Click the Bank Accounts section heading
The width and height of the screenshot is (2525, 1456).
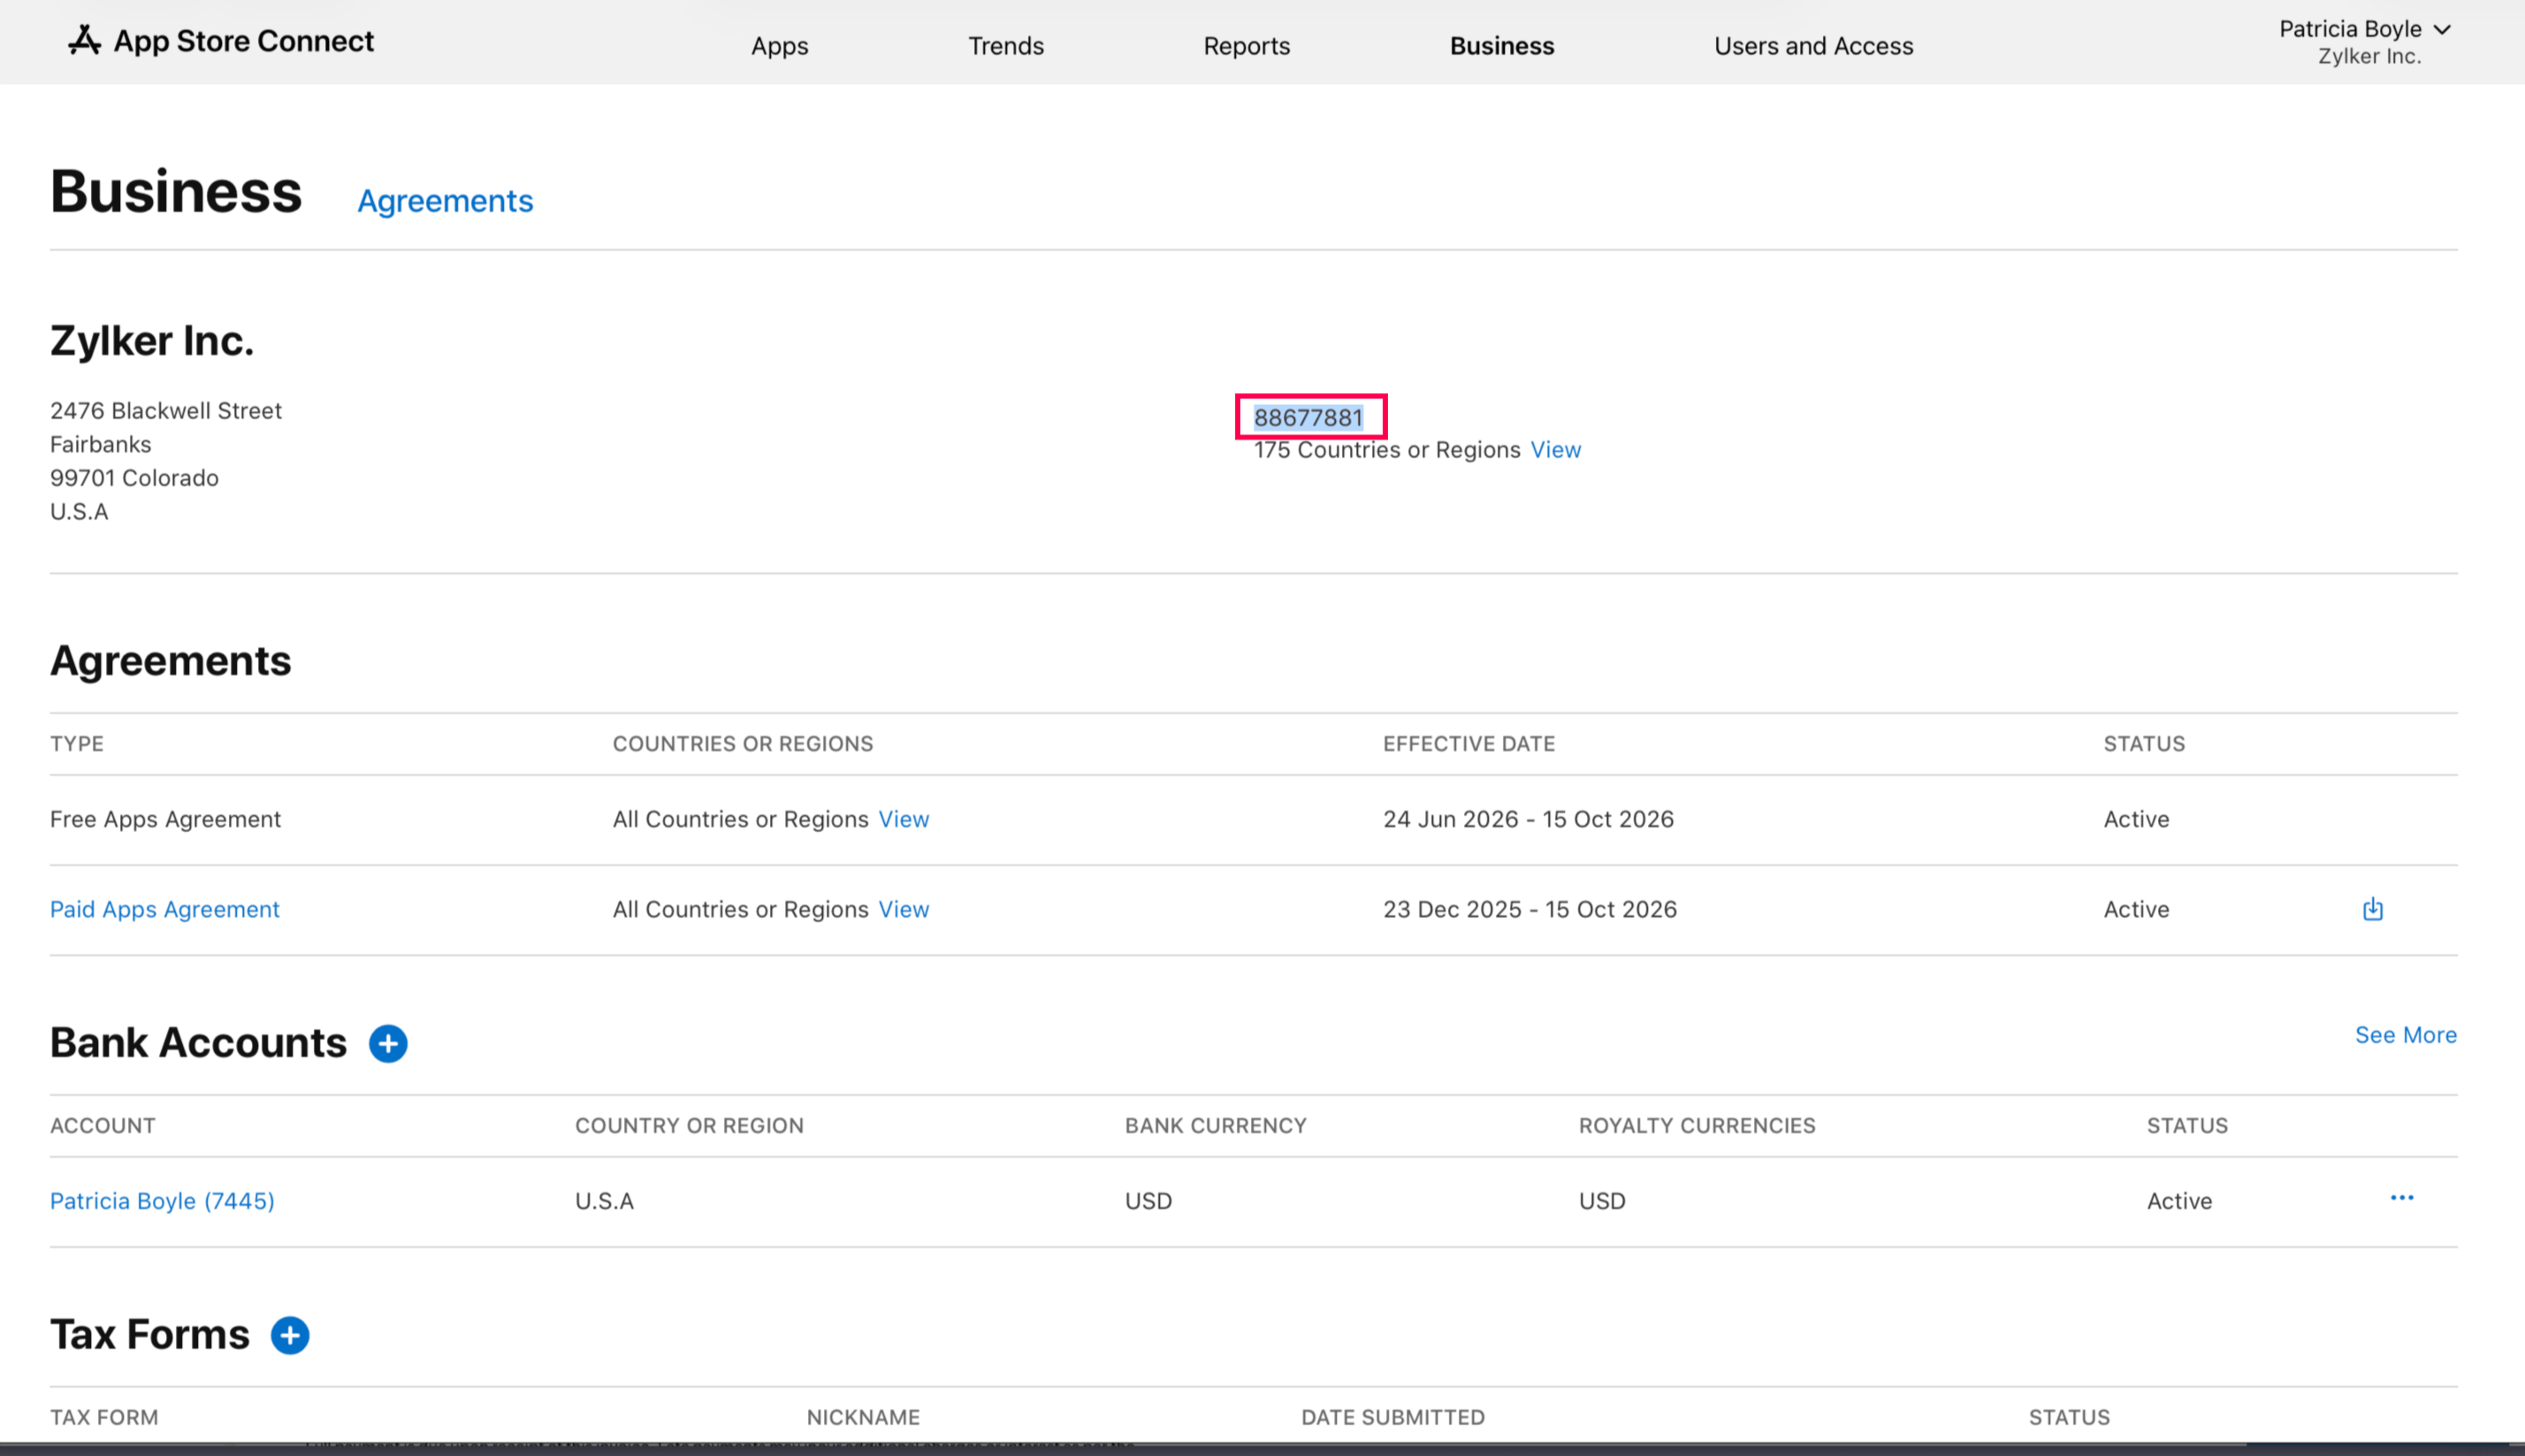coord(198,1043)
